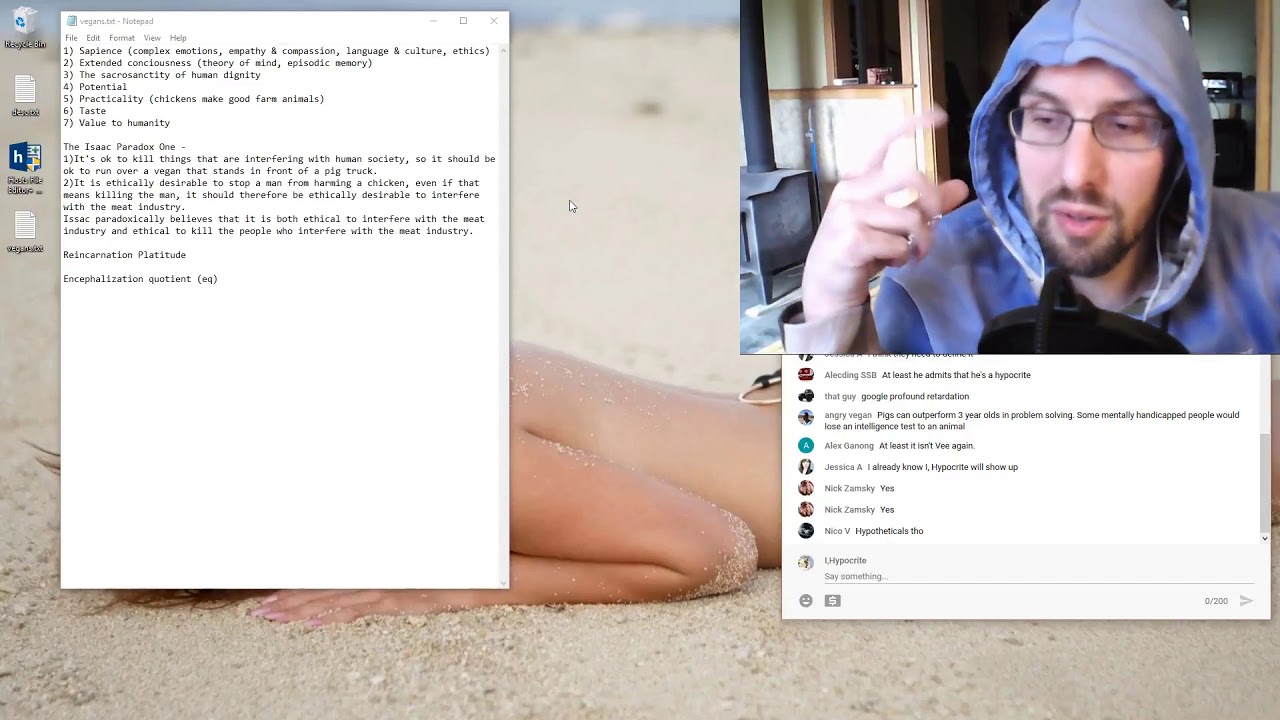
Task: Minimize the Notepad window
Action: pyautogui.click(x=433, y=20)
